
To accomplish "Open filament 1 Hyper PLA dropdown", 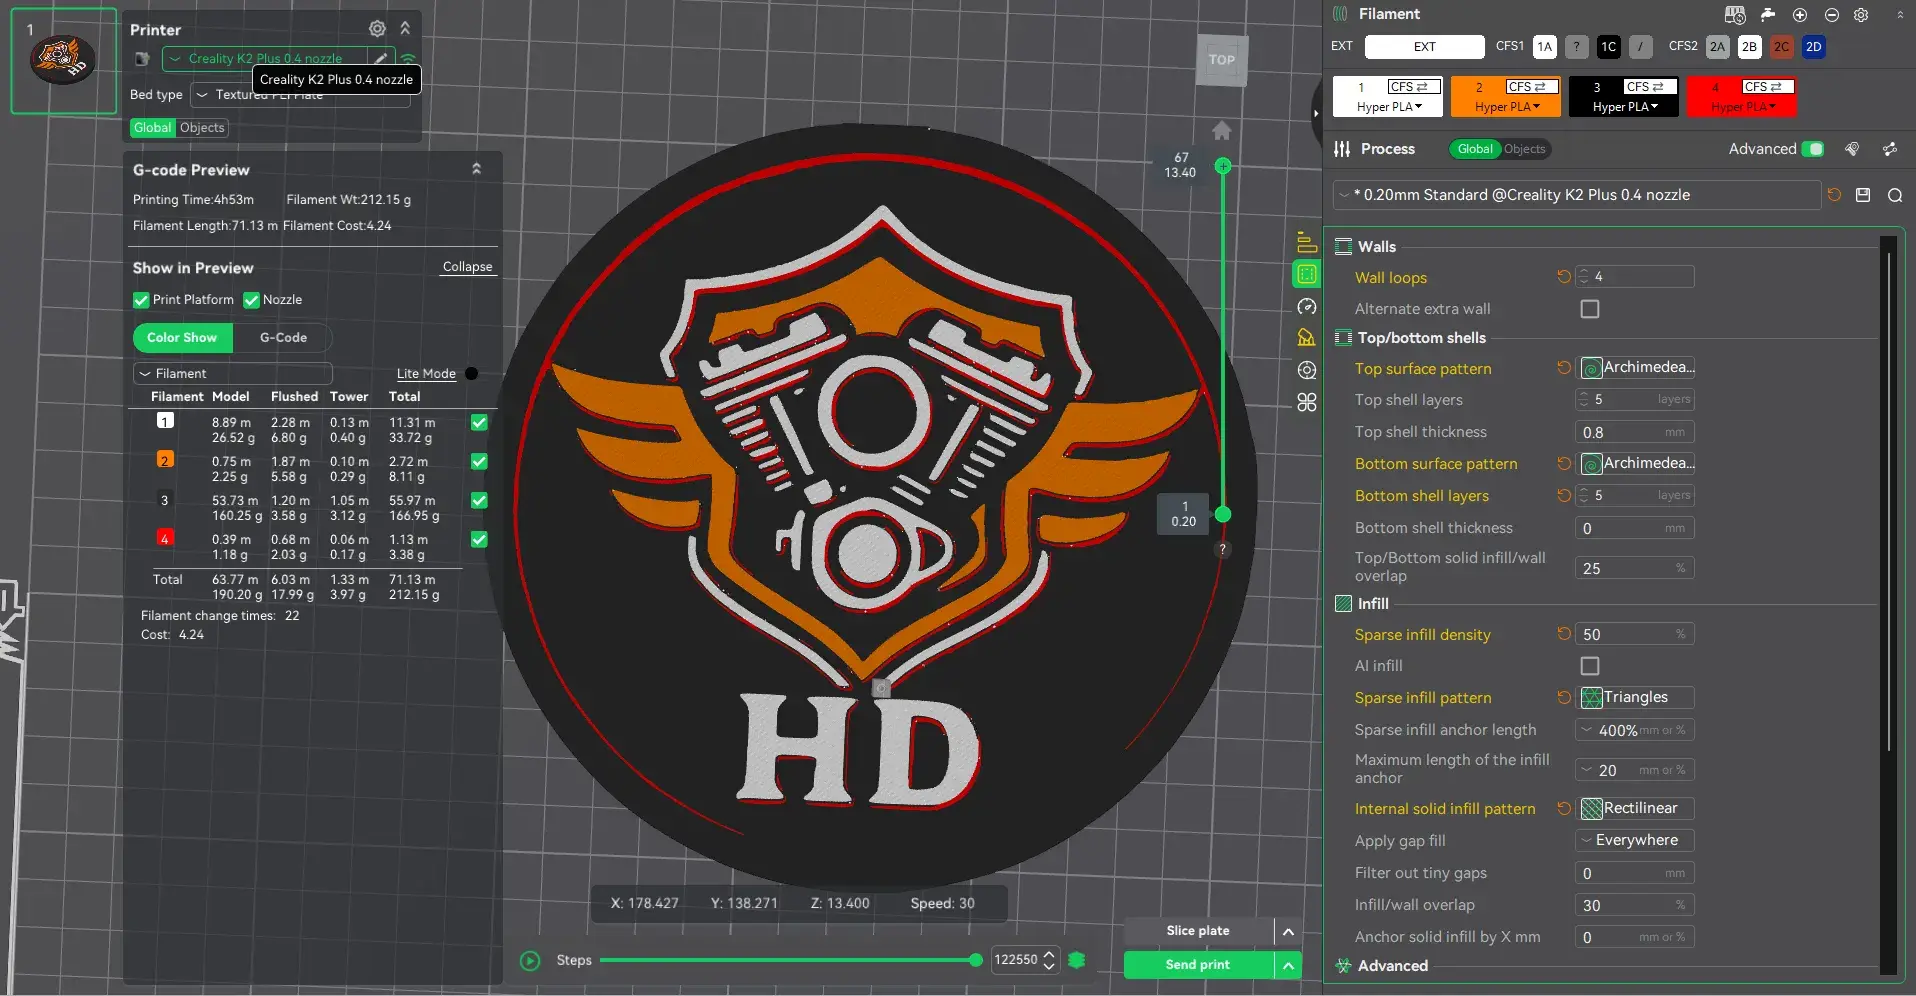I will 1389,107.
